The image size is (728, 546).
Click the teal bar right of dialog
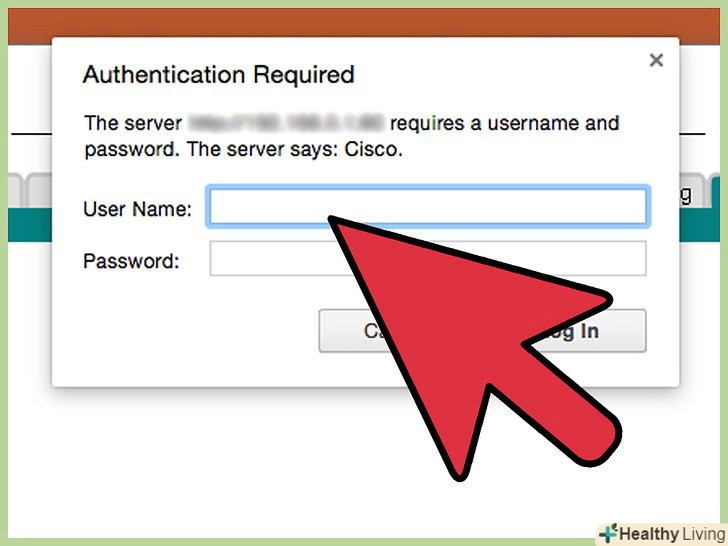(x=700, y=225)
